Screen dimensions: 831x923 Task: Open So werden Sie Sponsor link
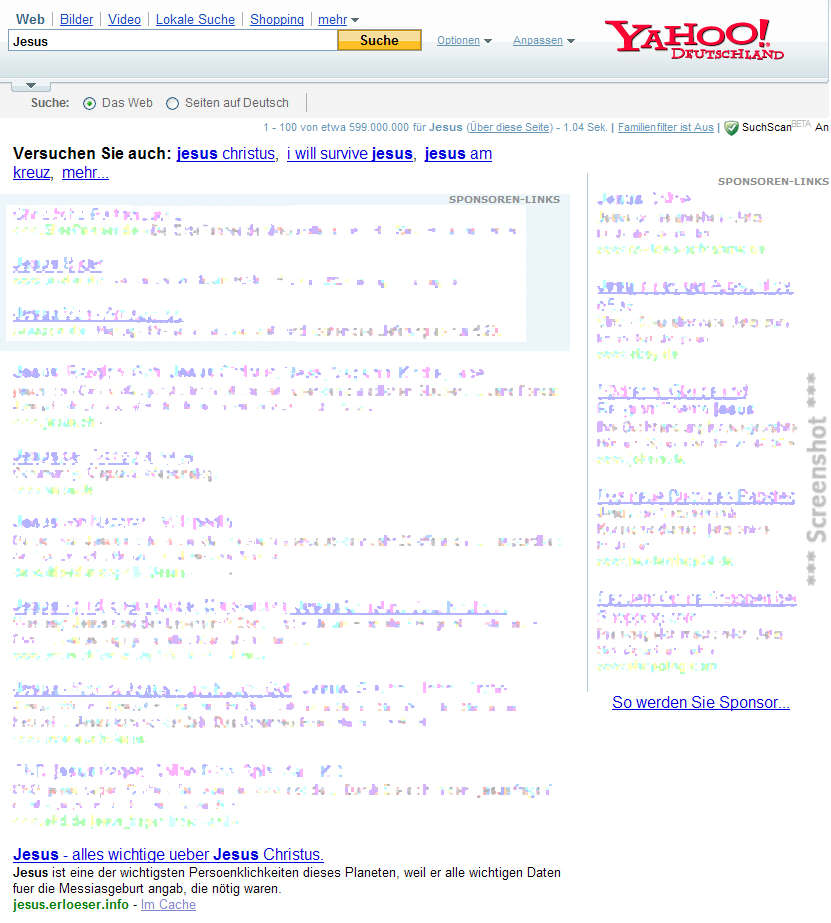click(x=701, y=702)
